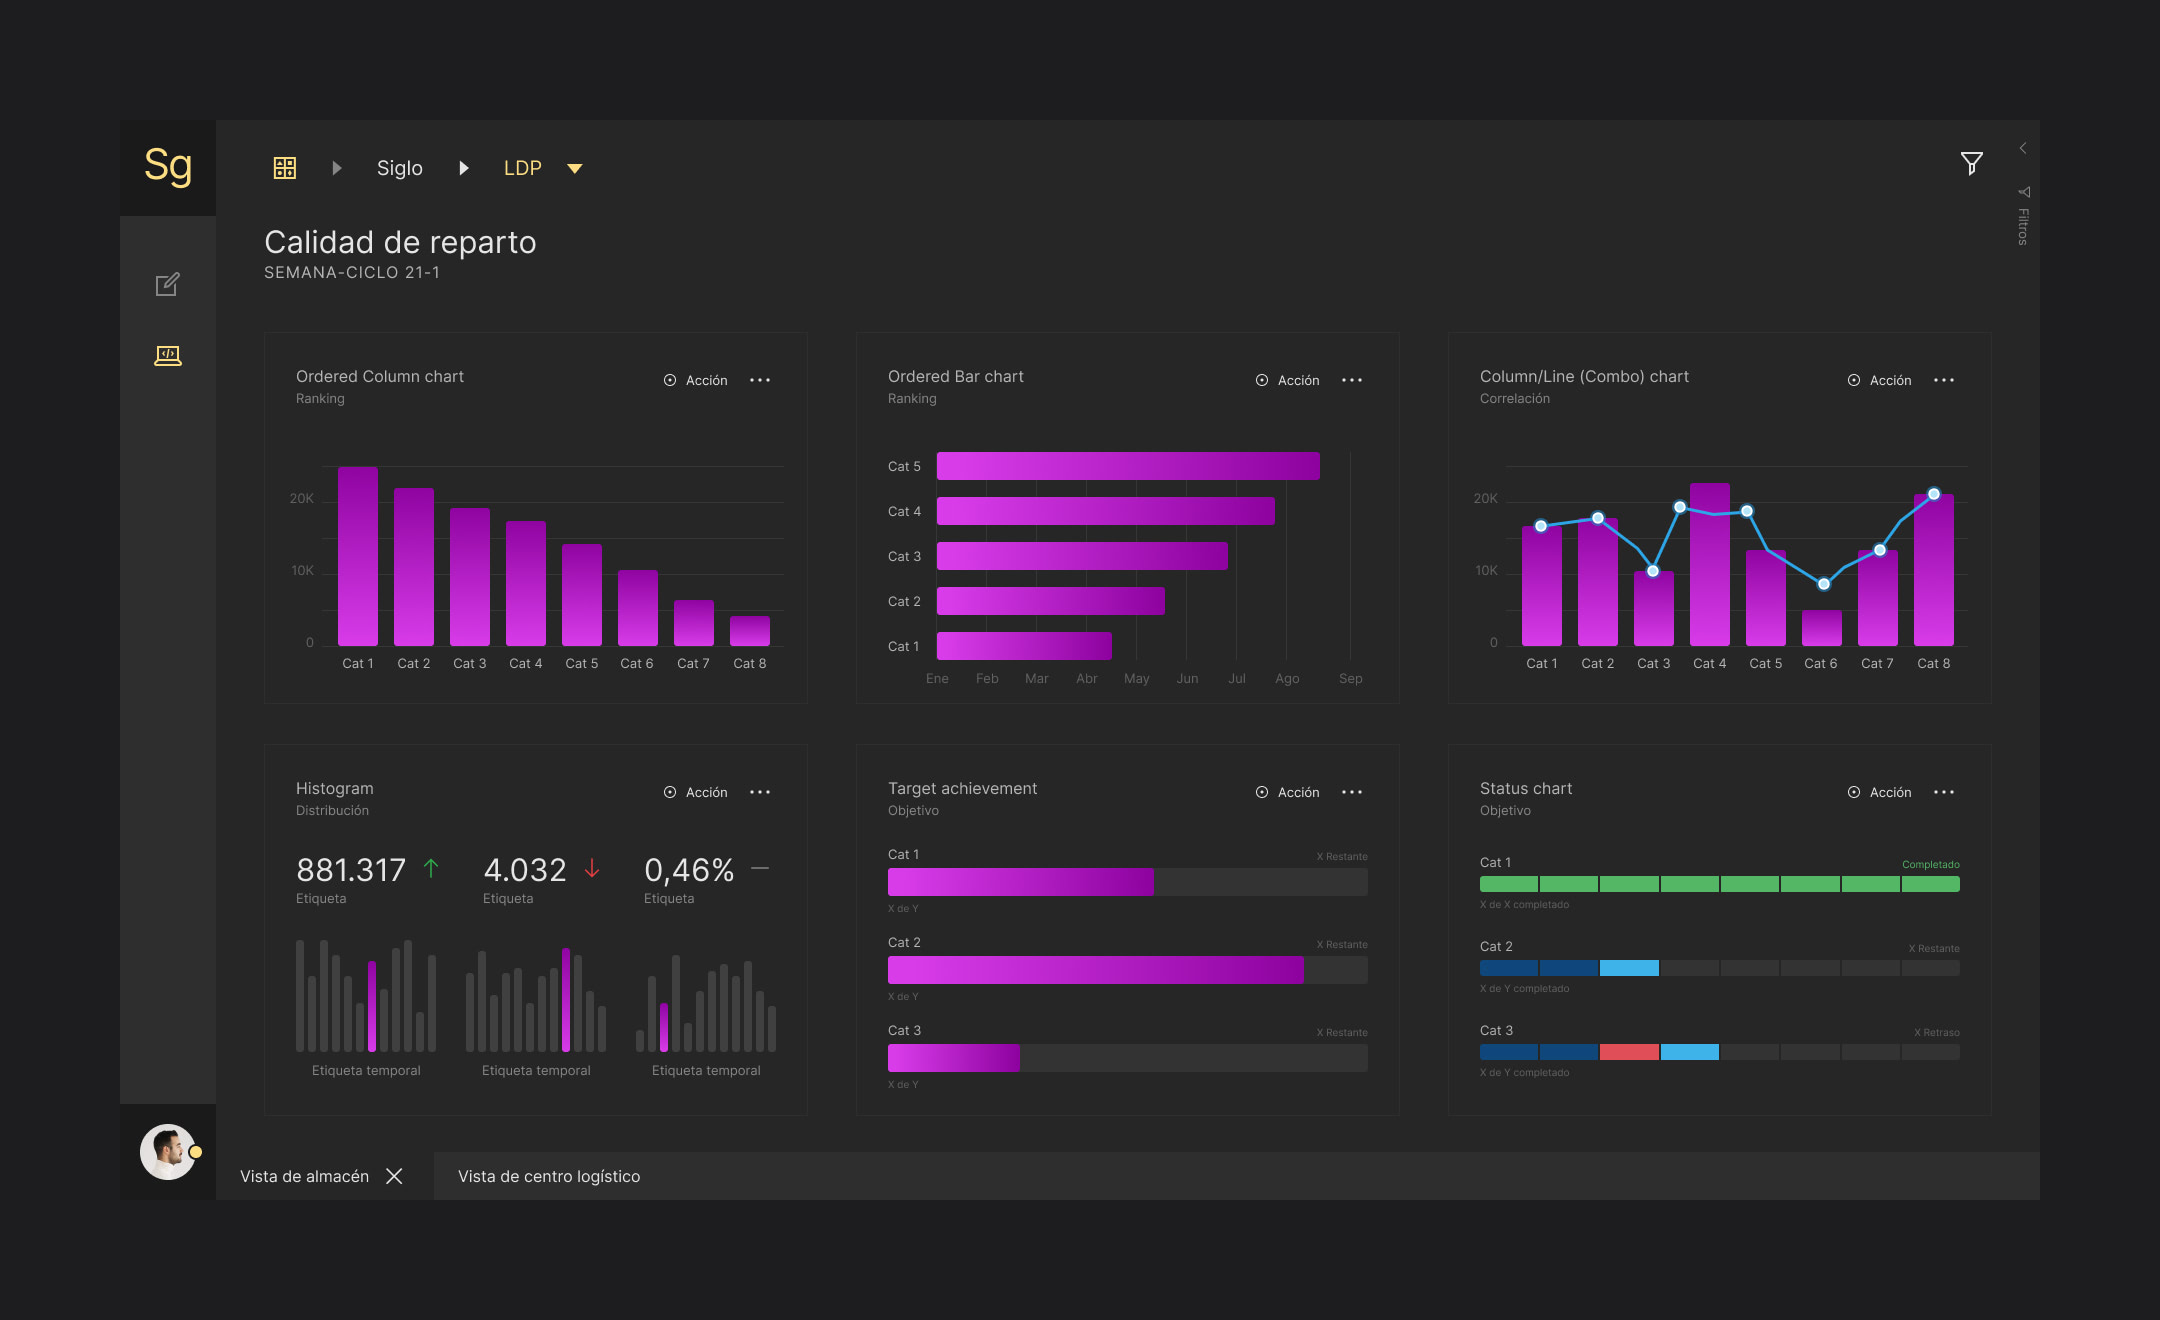Open the filter funnel icon
Screen dimensions: 2160x1320
pos(1971,164)
